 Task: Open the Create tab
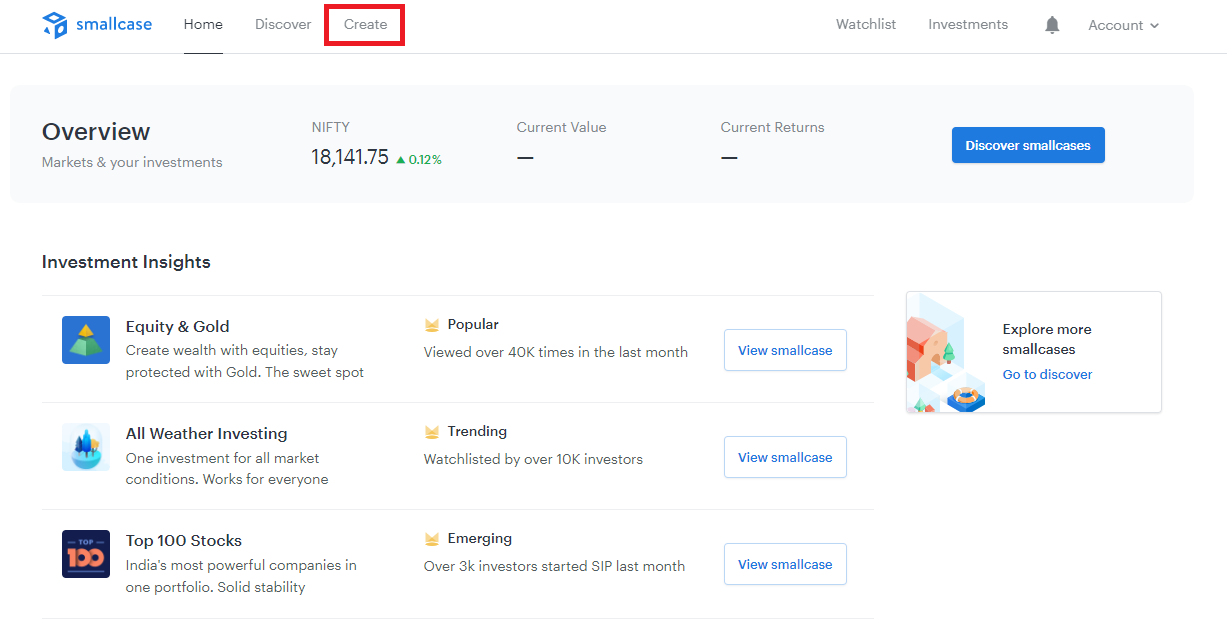point(365,24)
